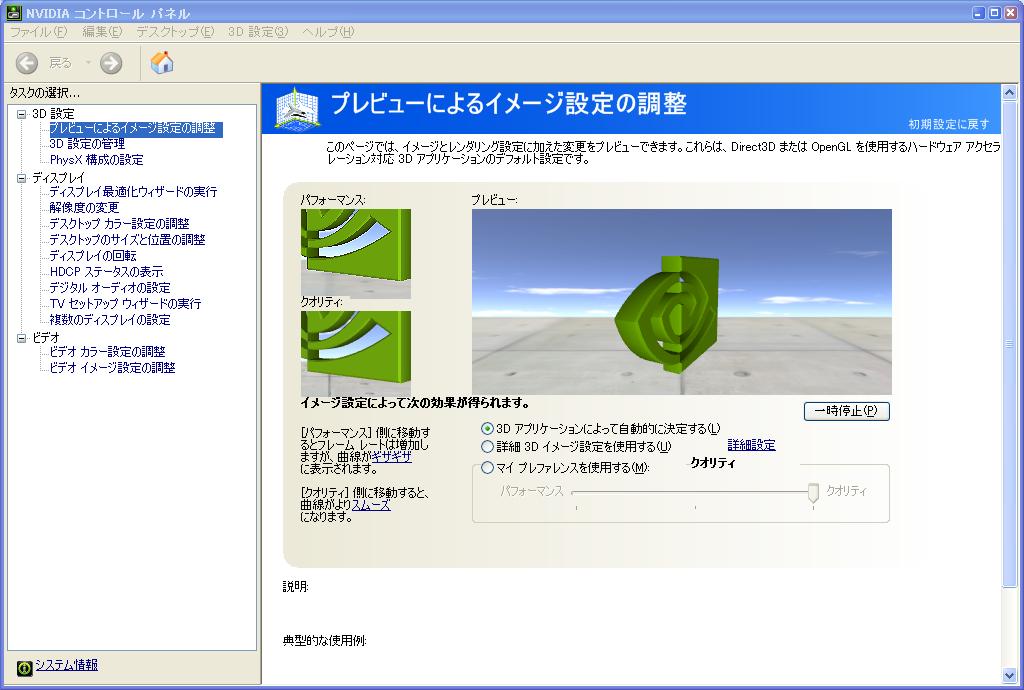Viewport: 1024px width, 690px height.
Task: Click the パフォーマンス preview thumbnail
Action: click(x=356, y=254)
